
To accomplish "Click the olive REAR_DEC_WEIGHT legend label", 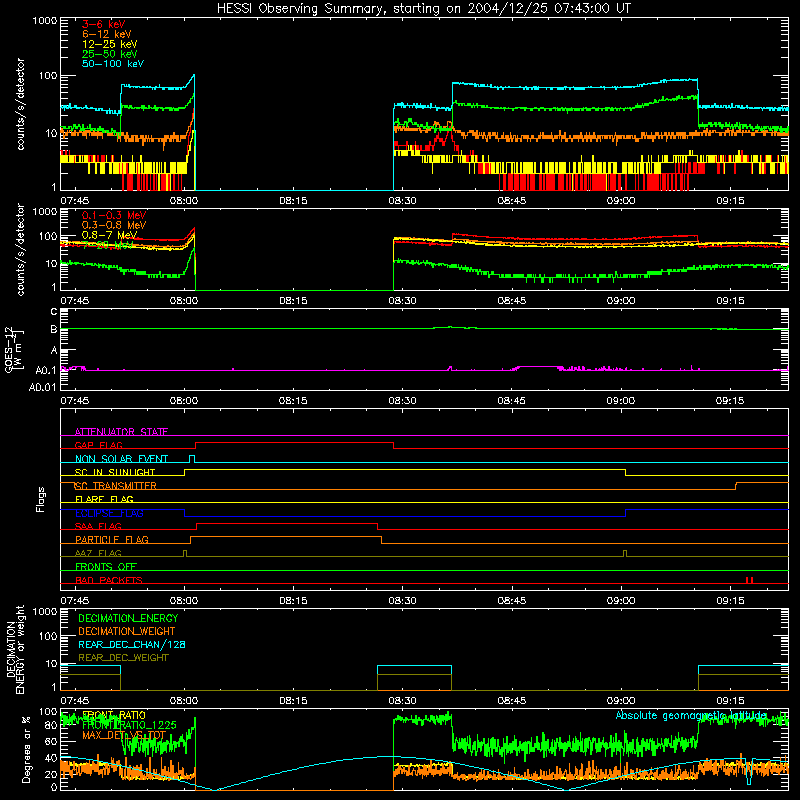I will 123,658.
